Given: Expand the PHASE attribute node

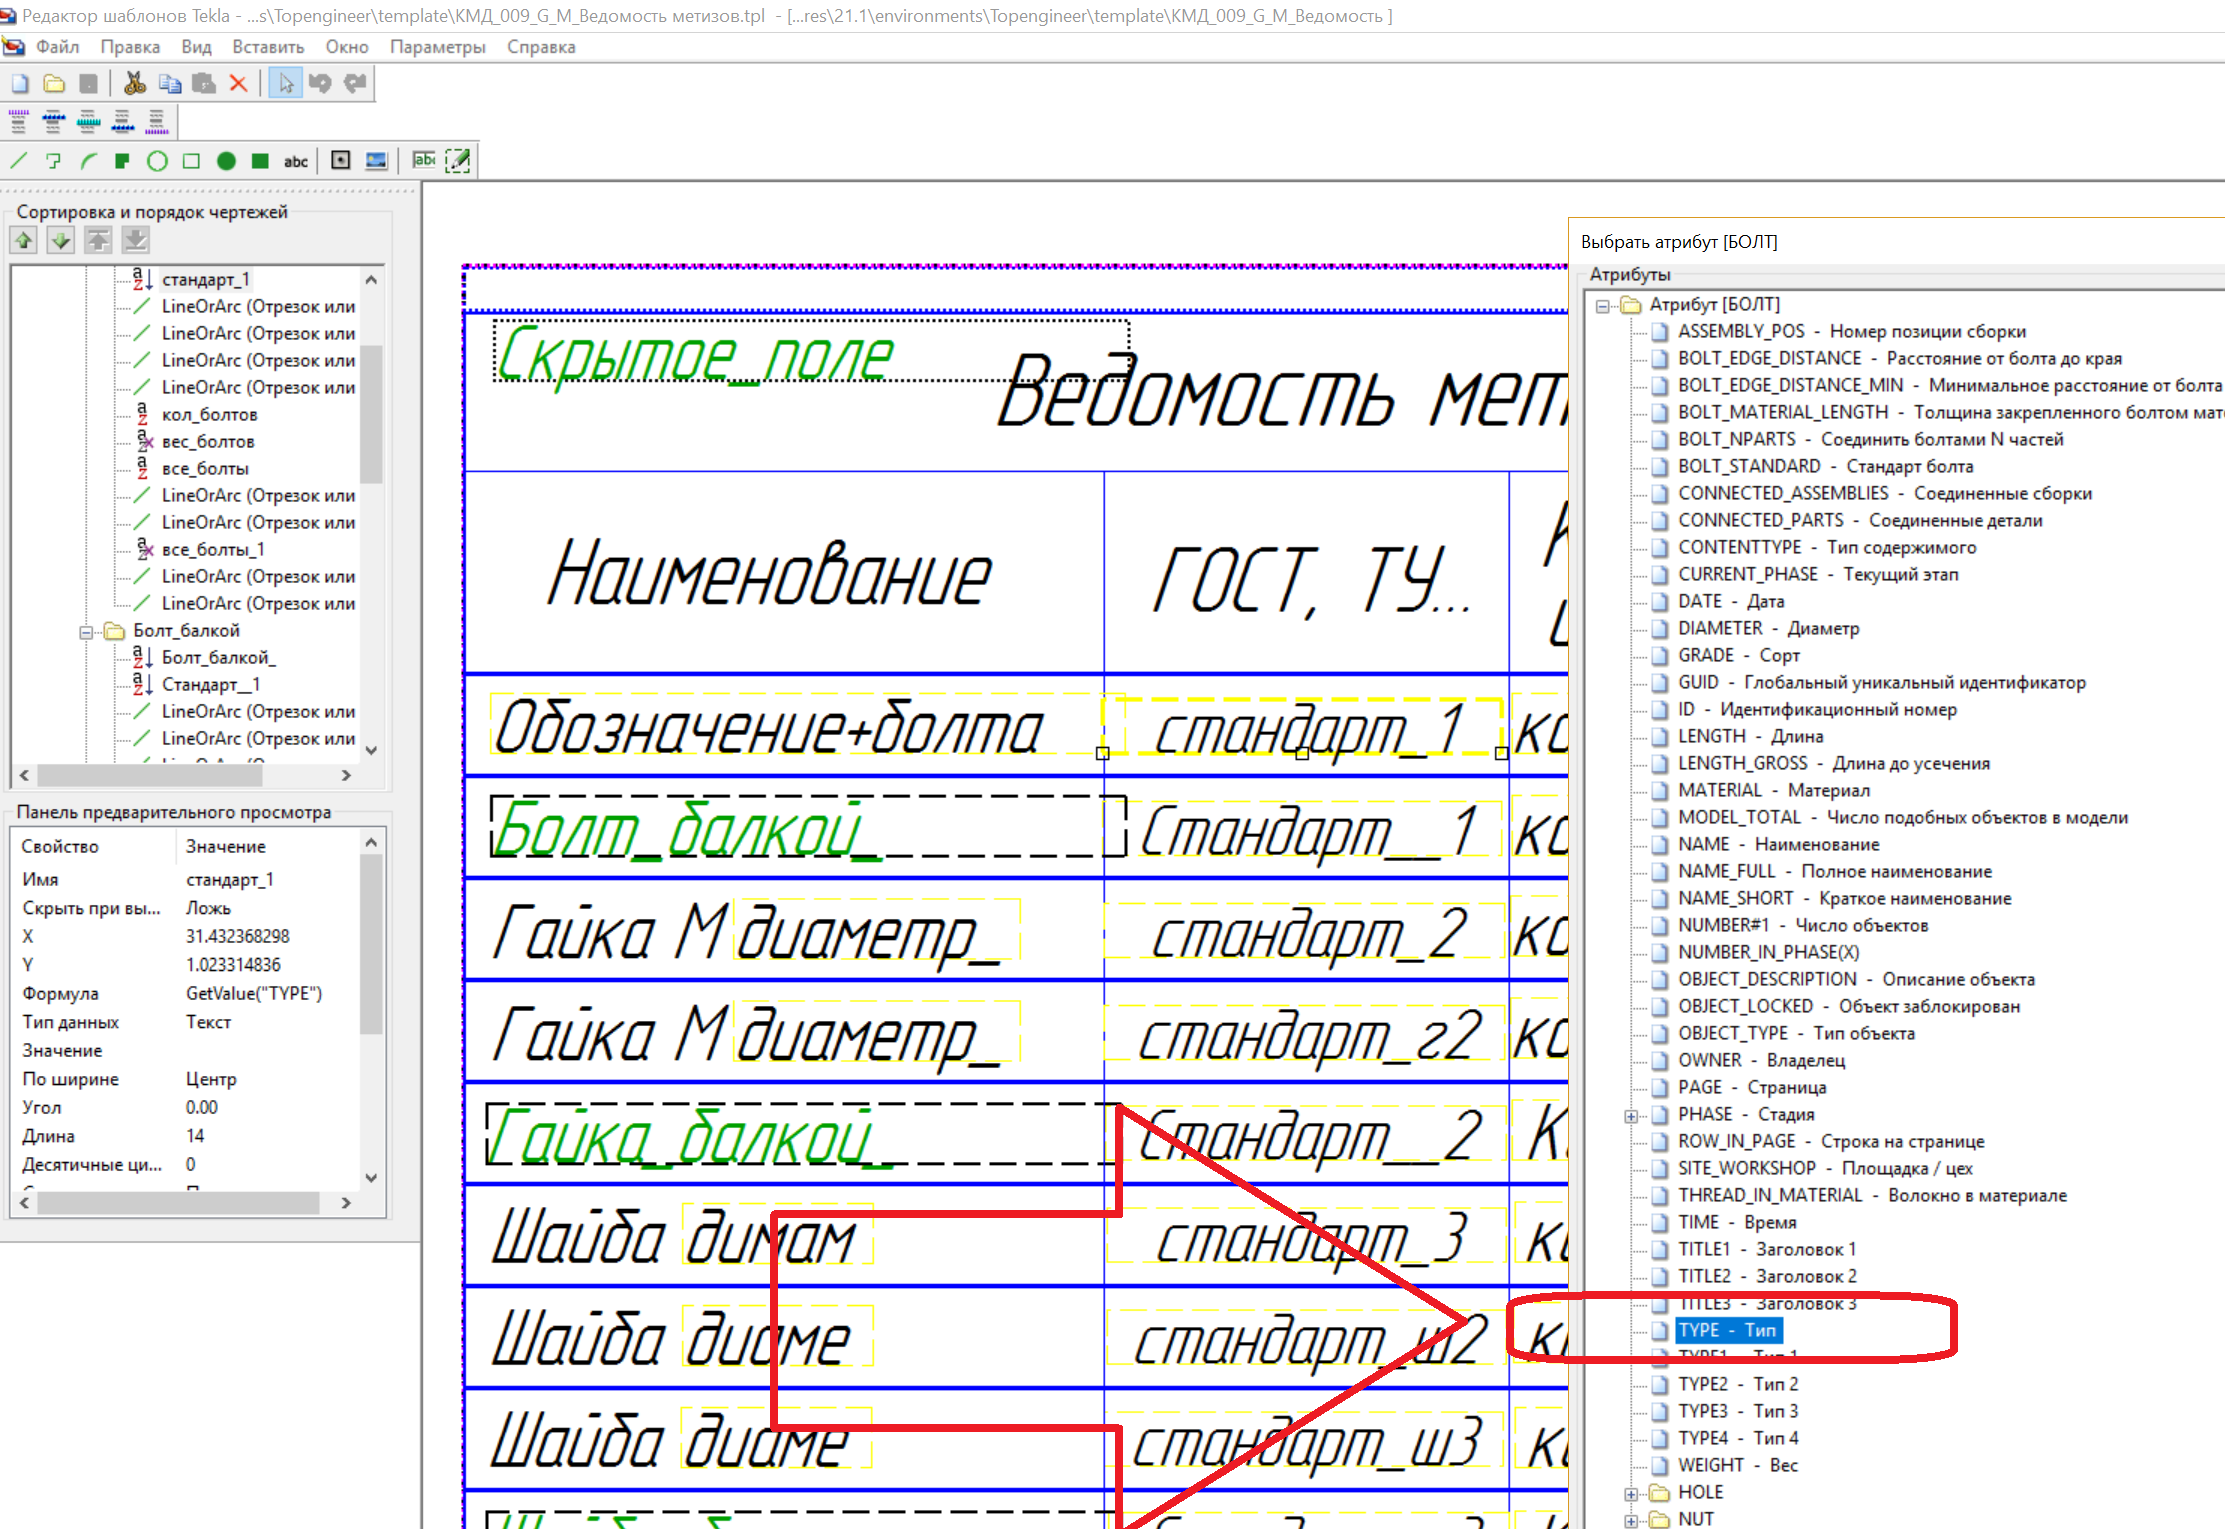Looking at the screenshot, I should click(1631, 1115).
